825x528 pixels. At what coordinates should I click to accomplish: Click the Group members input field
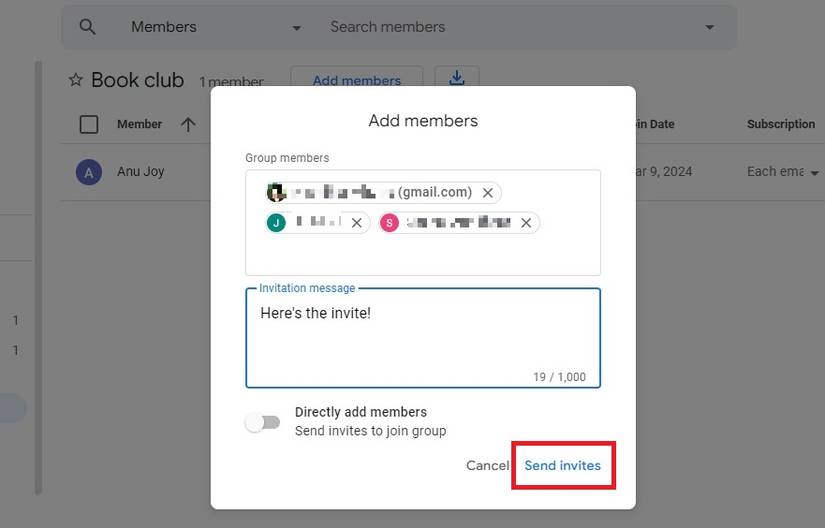pyautogui.click(x=422, y=254)
